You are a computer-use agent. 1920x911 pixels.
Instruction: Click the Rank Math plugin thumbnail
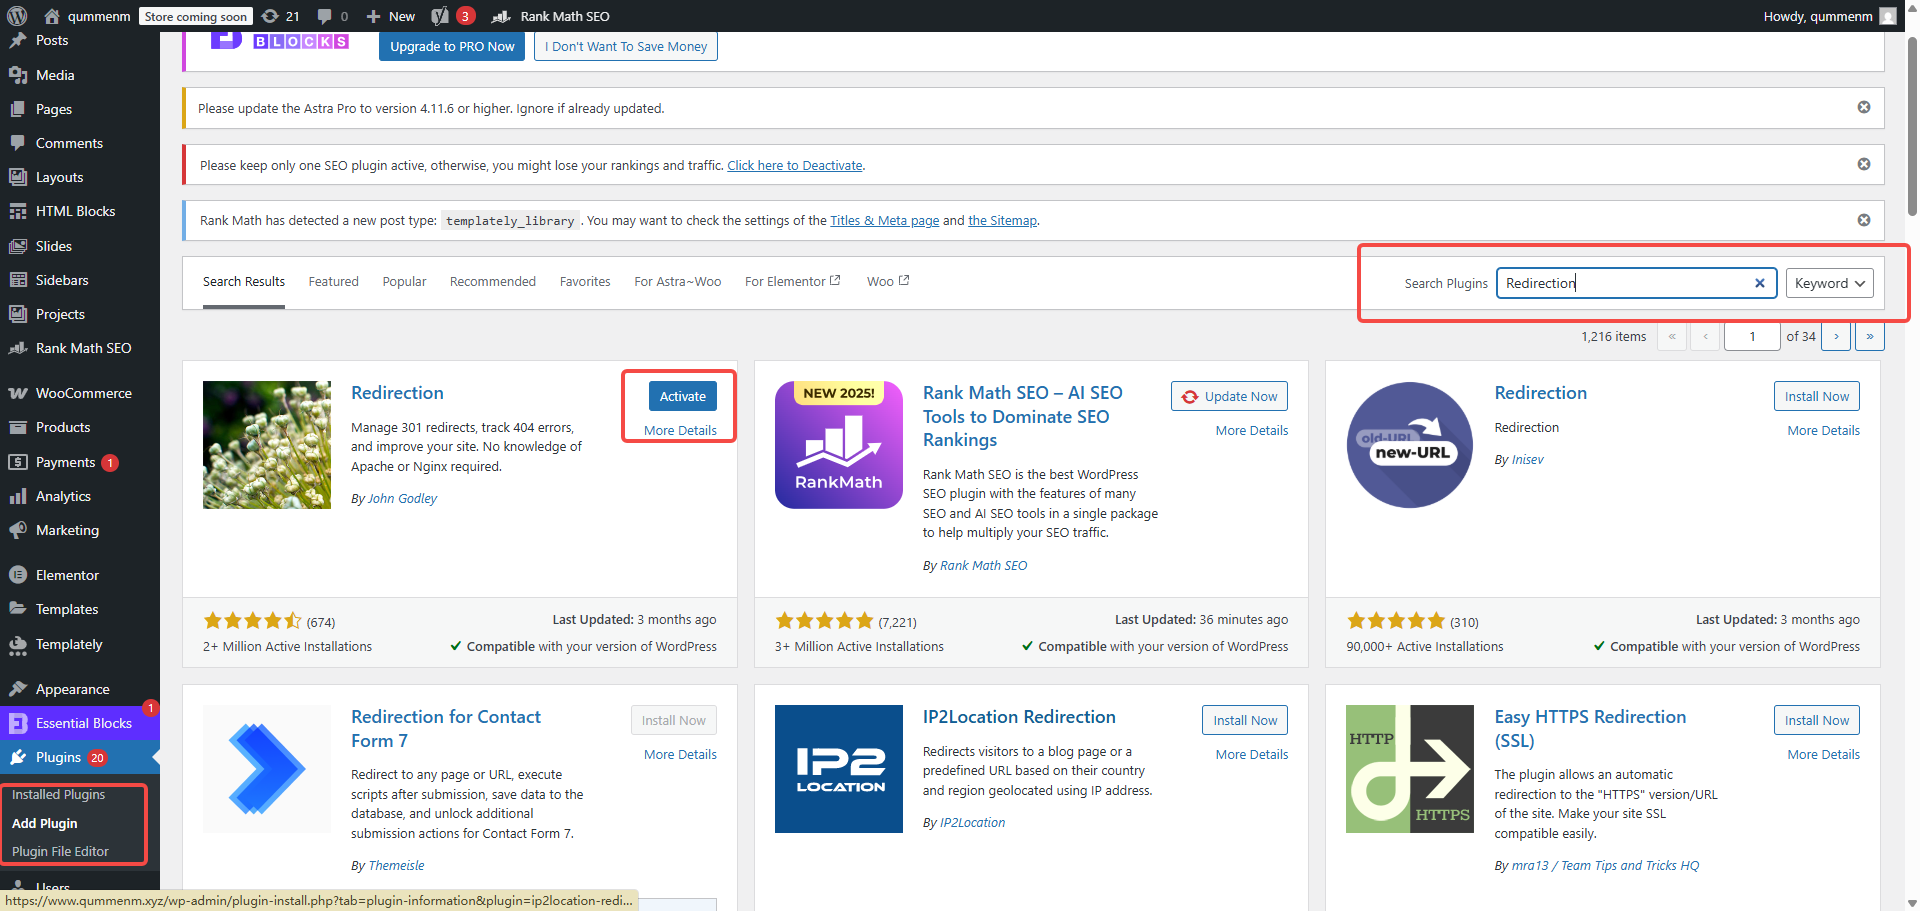(x=838, y=445)
